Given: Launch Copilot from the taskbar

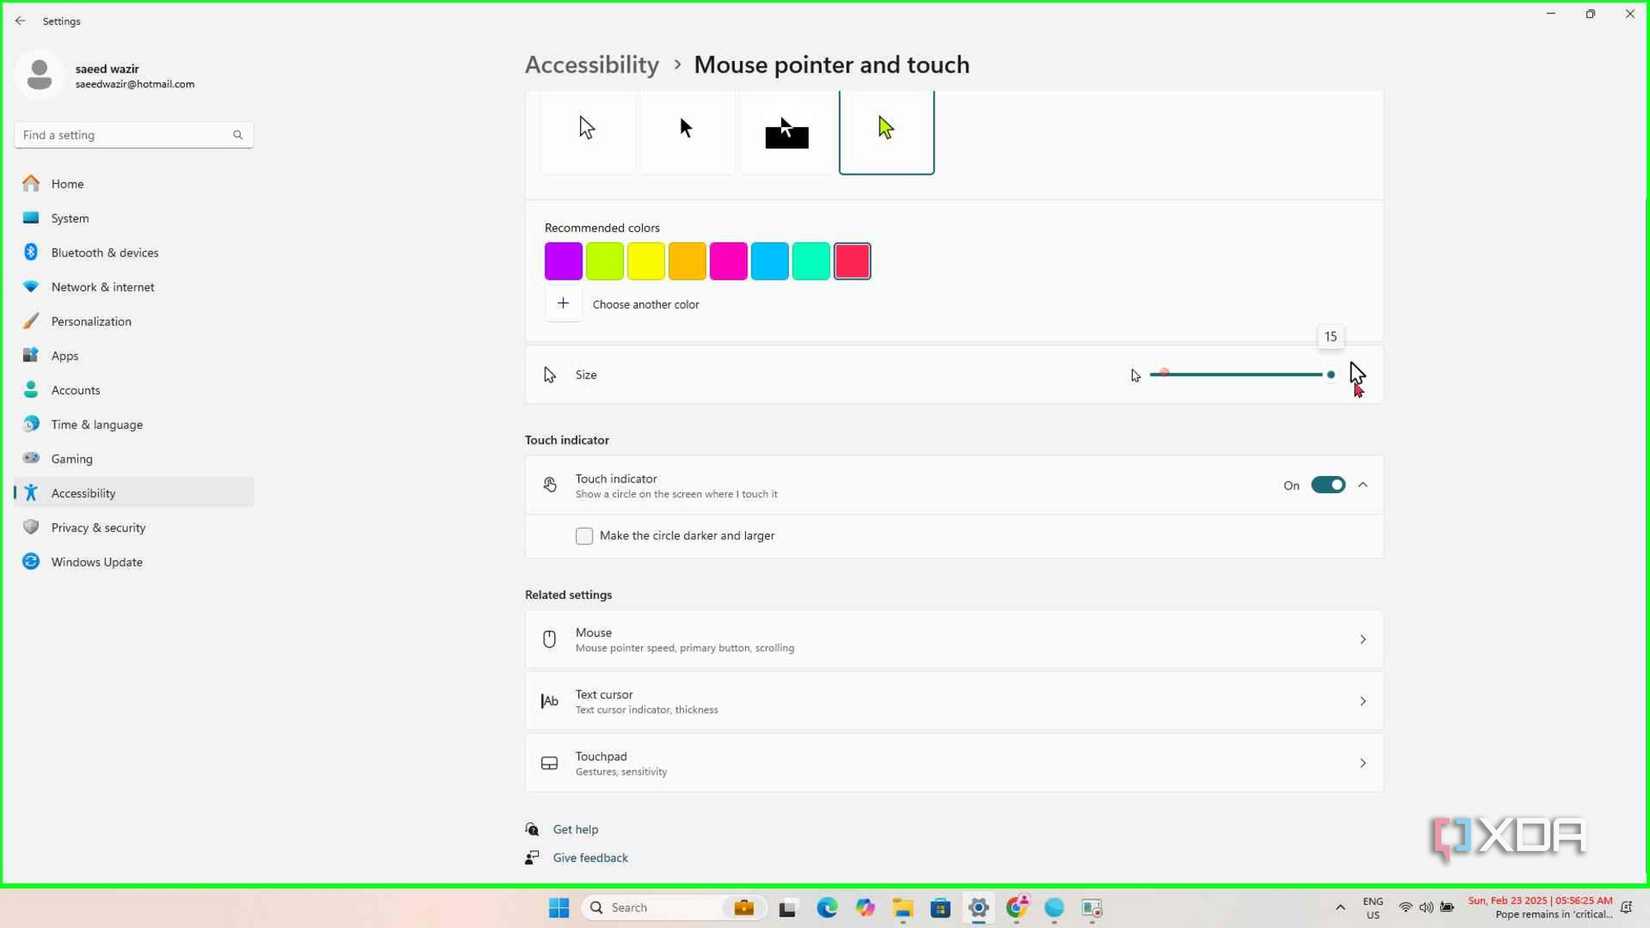Looking at the screenshot, I should [864, 907].
